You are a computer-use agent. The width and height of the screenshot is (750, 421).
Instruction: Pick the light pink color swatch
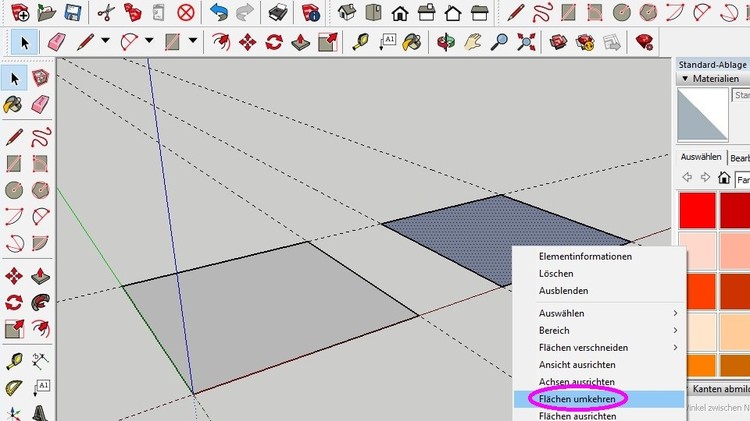[x=697, y=250]
